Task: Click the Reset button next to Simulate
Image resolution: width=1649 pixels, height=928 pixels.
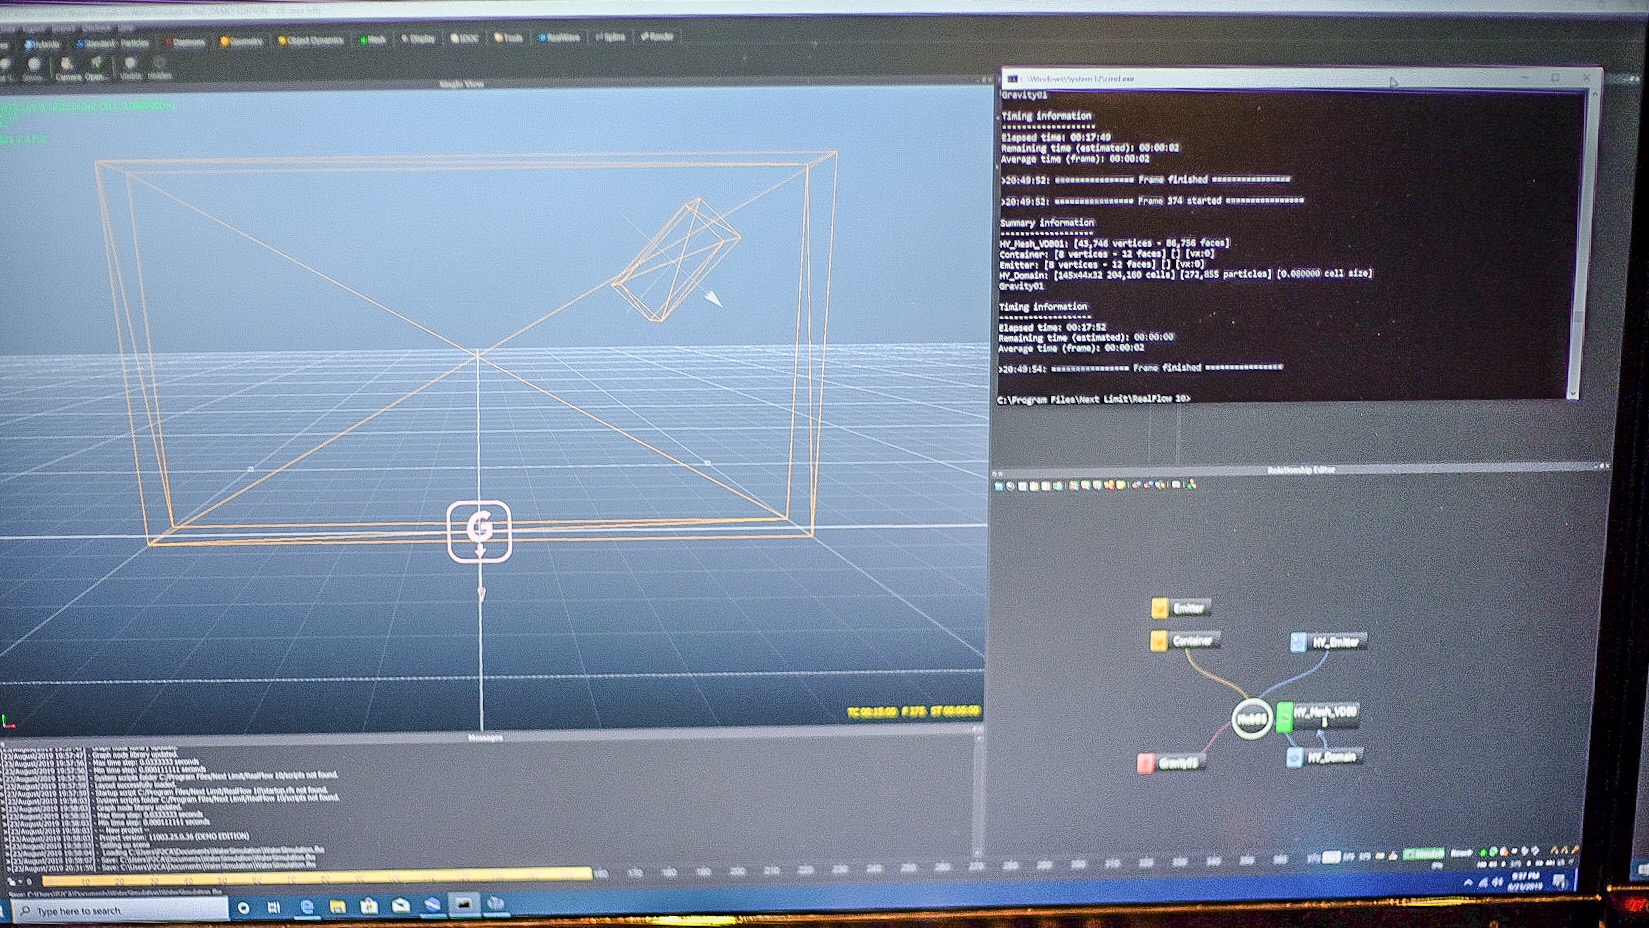Action: tap(1461, 853)
